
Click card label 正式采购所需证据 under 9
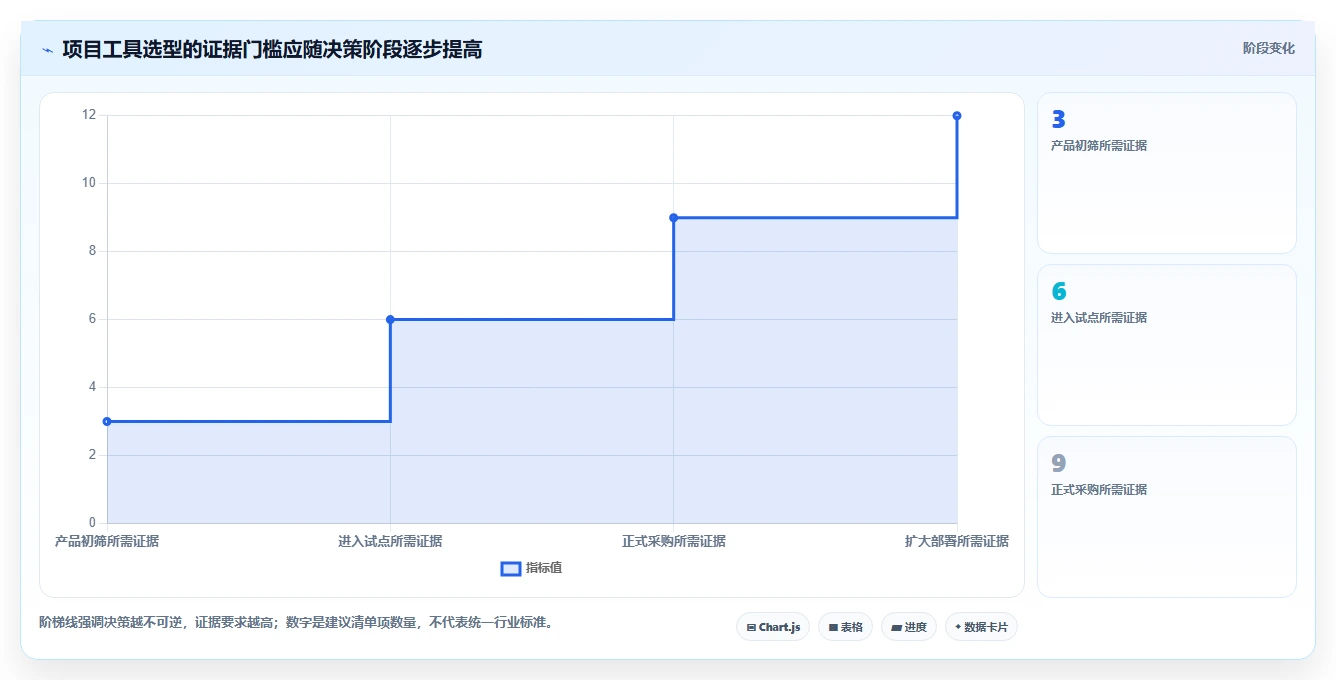click(x=1099, y=490)
